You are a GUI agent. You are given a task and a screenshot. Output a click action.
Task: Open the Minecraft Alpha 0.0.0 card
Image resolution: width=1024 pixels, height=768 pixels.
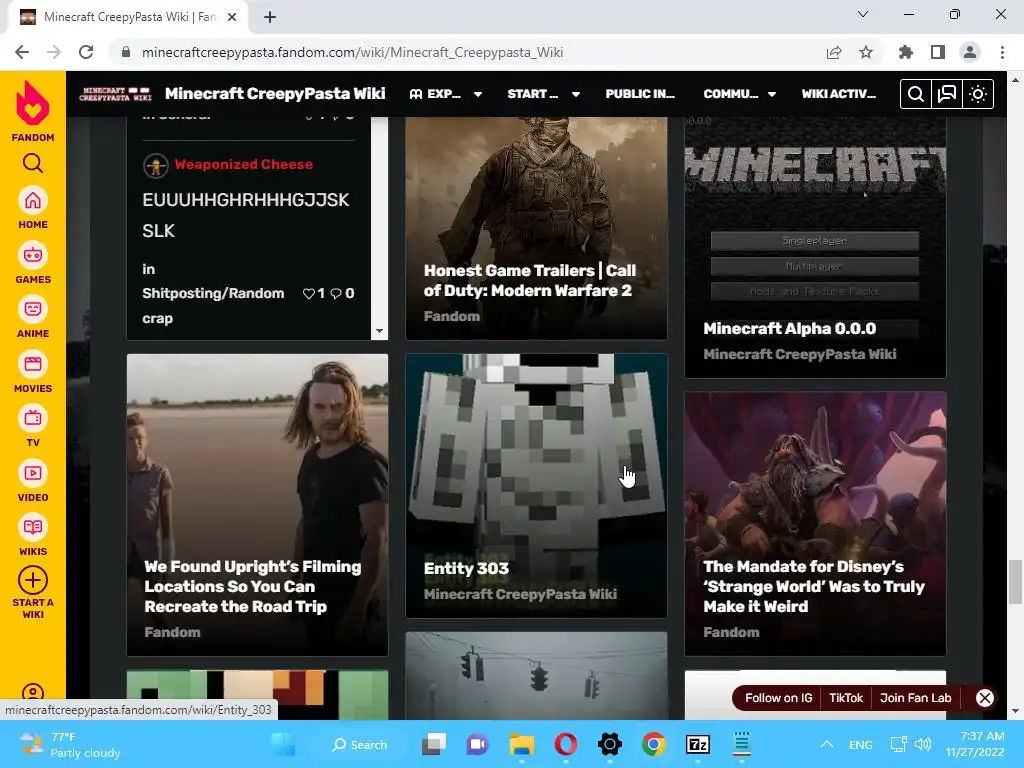click(x=815, y=248)
